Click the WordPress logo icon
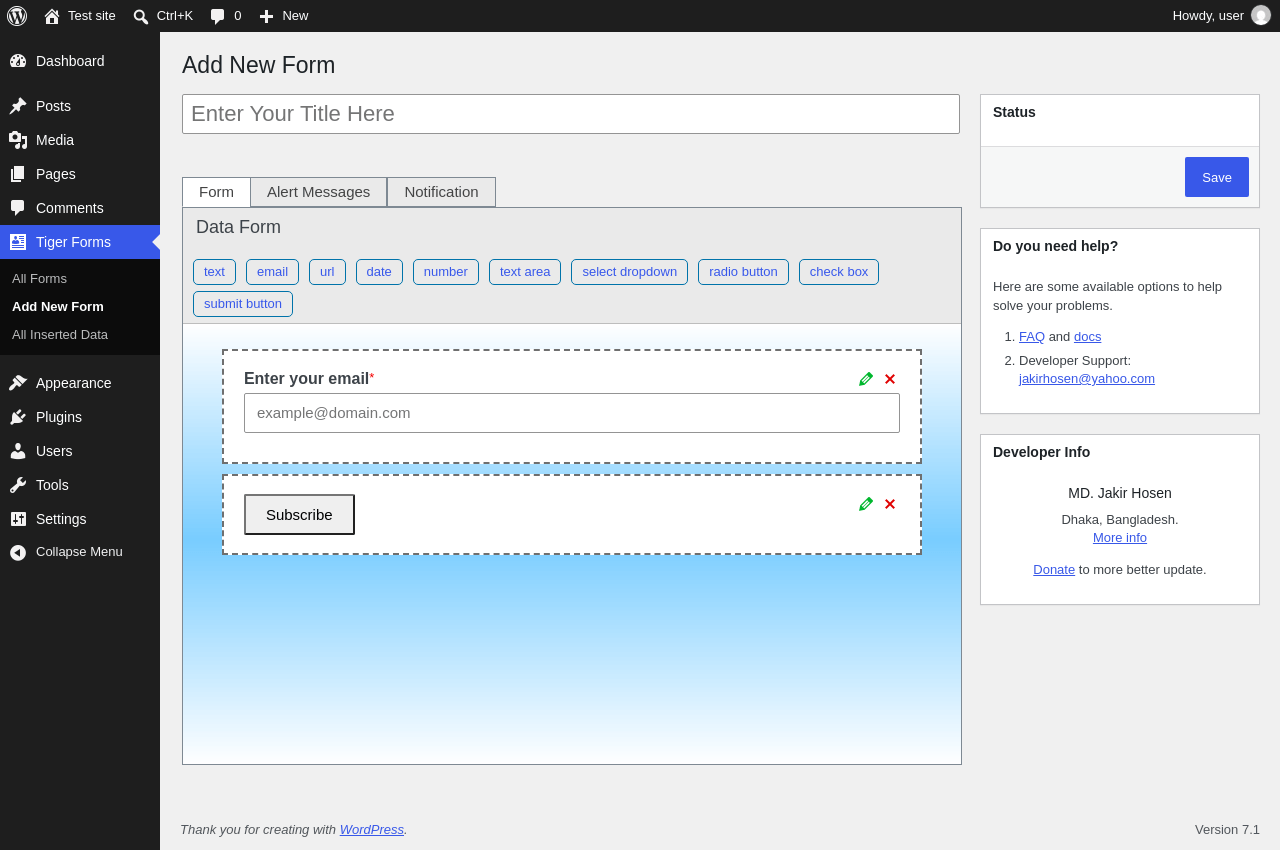Image resolution: width=1280 pixels, height=850 pixels. [17, 16]
